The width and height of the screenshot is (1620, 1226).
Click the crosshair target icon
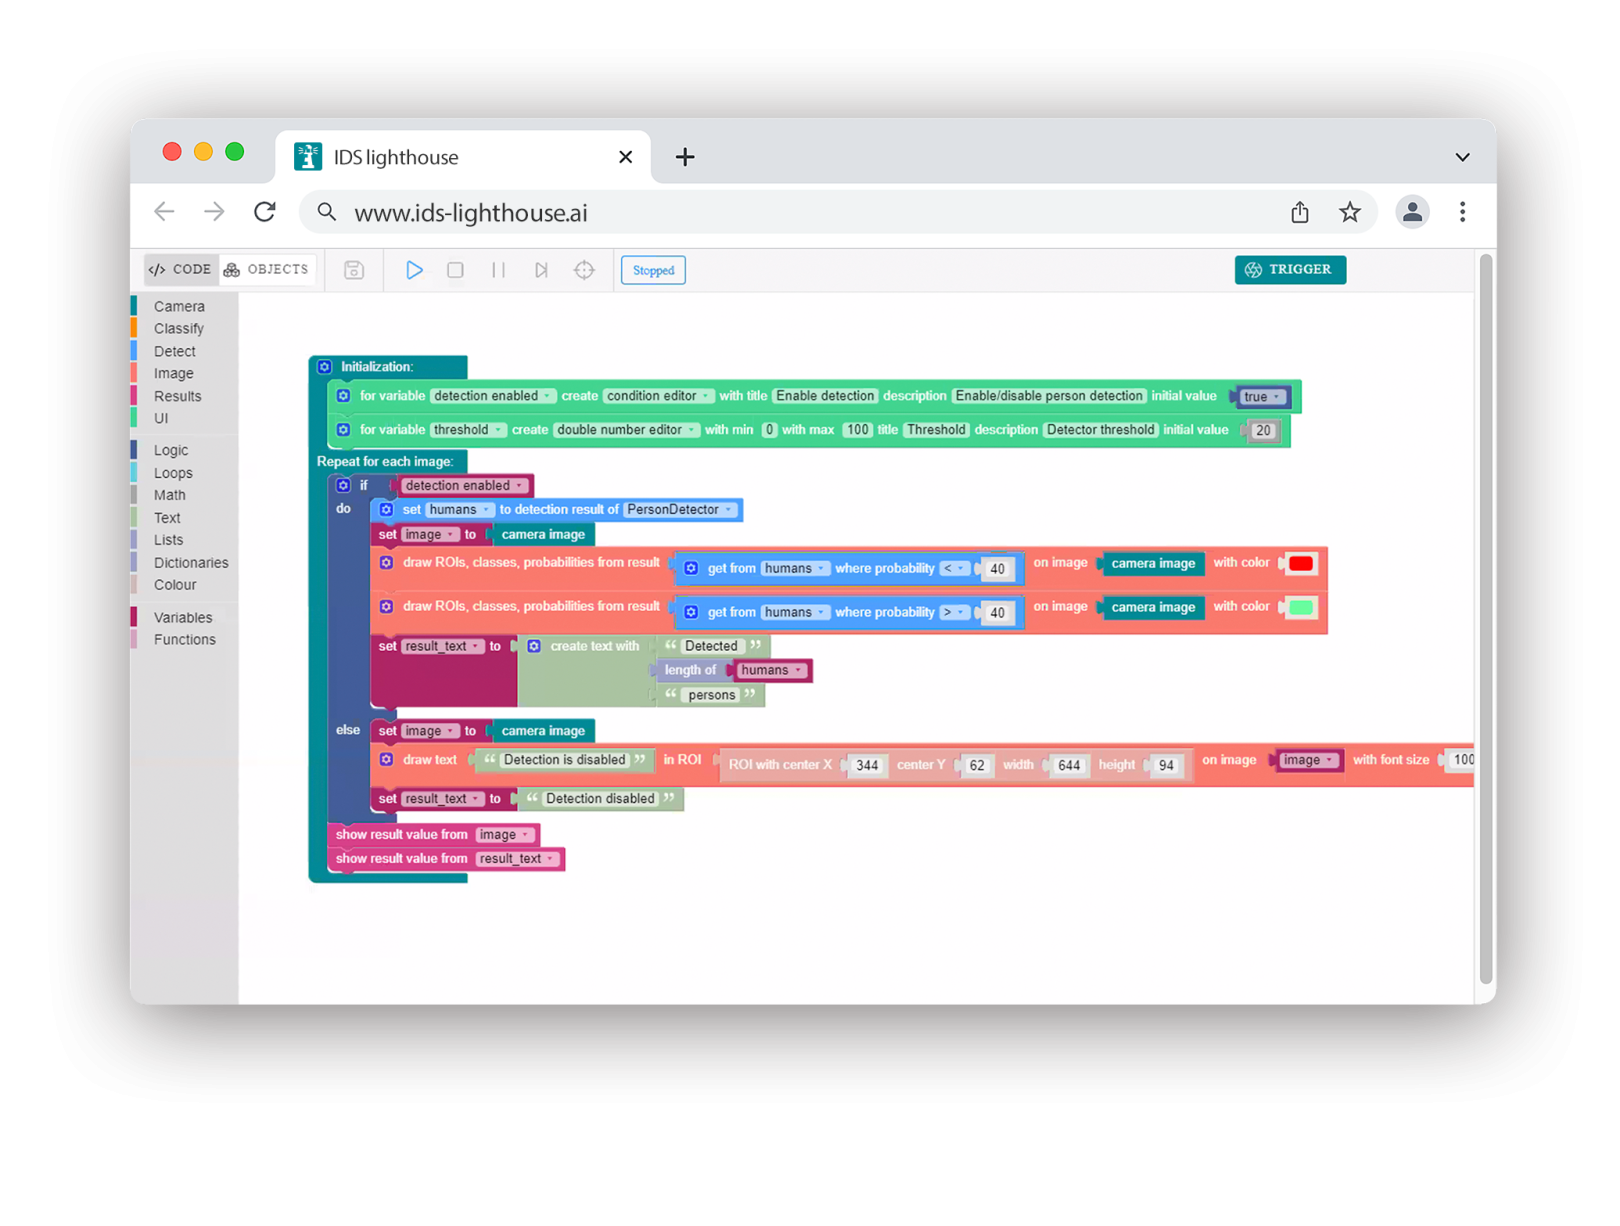tap(584, 270)
